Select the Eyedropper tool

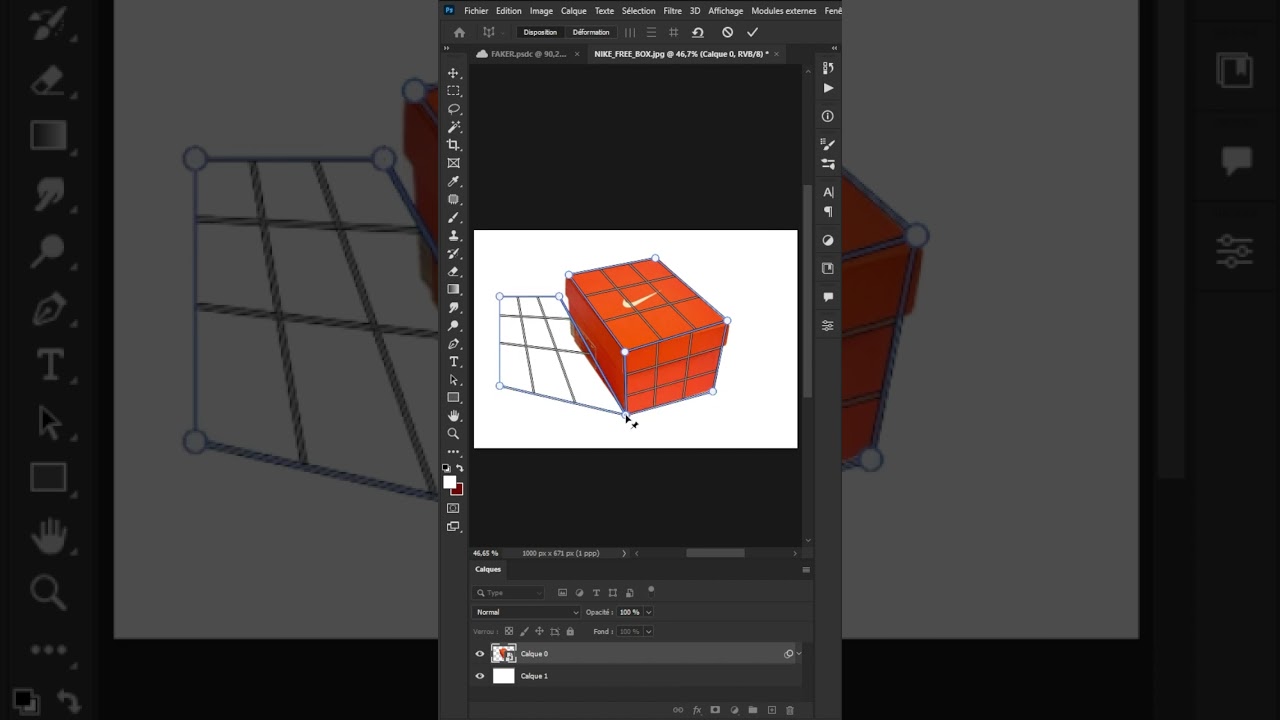click(453, 181)
